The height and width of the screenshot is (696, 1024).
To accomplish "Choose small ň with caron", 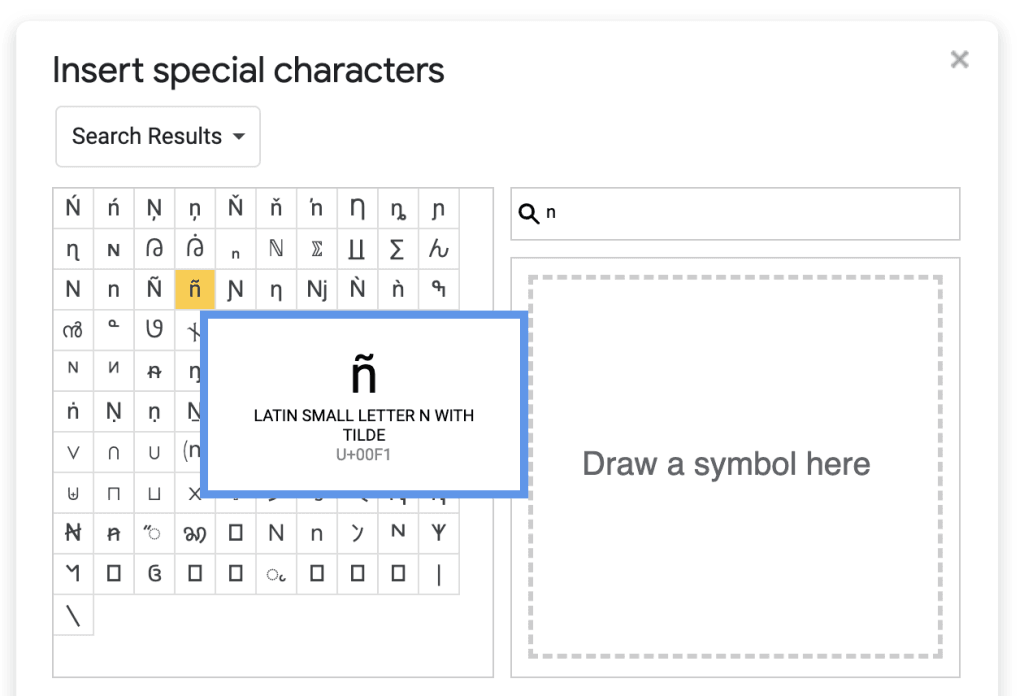I will tap(276, 209).
